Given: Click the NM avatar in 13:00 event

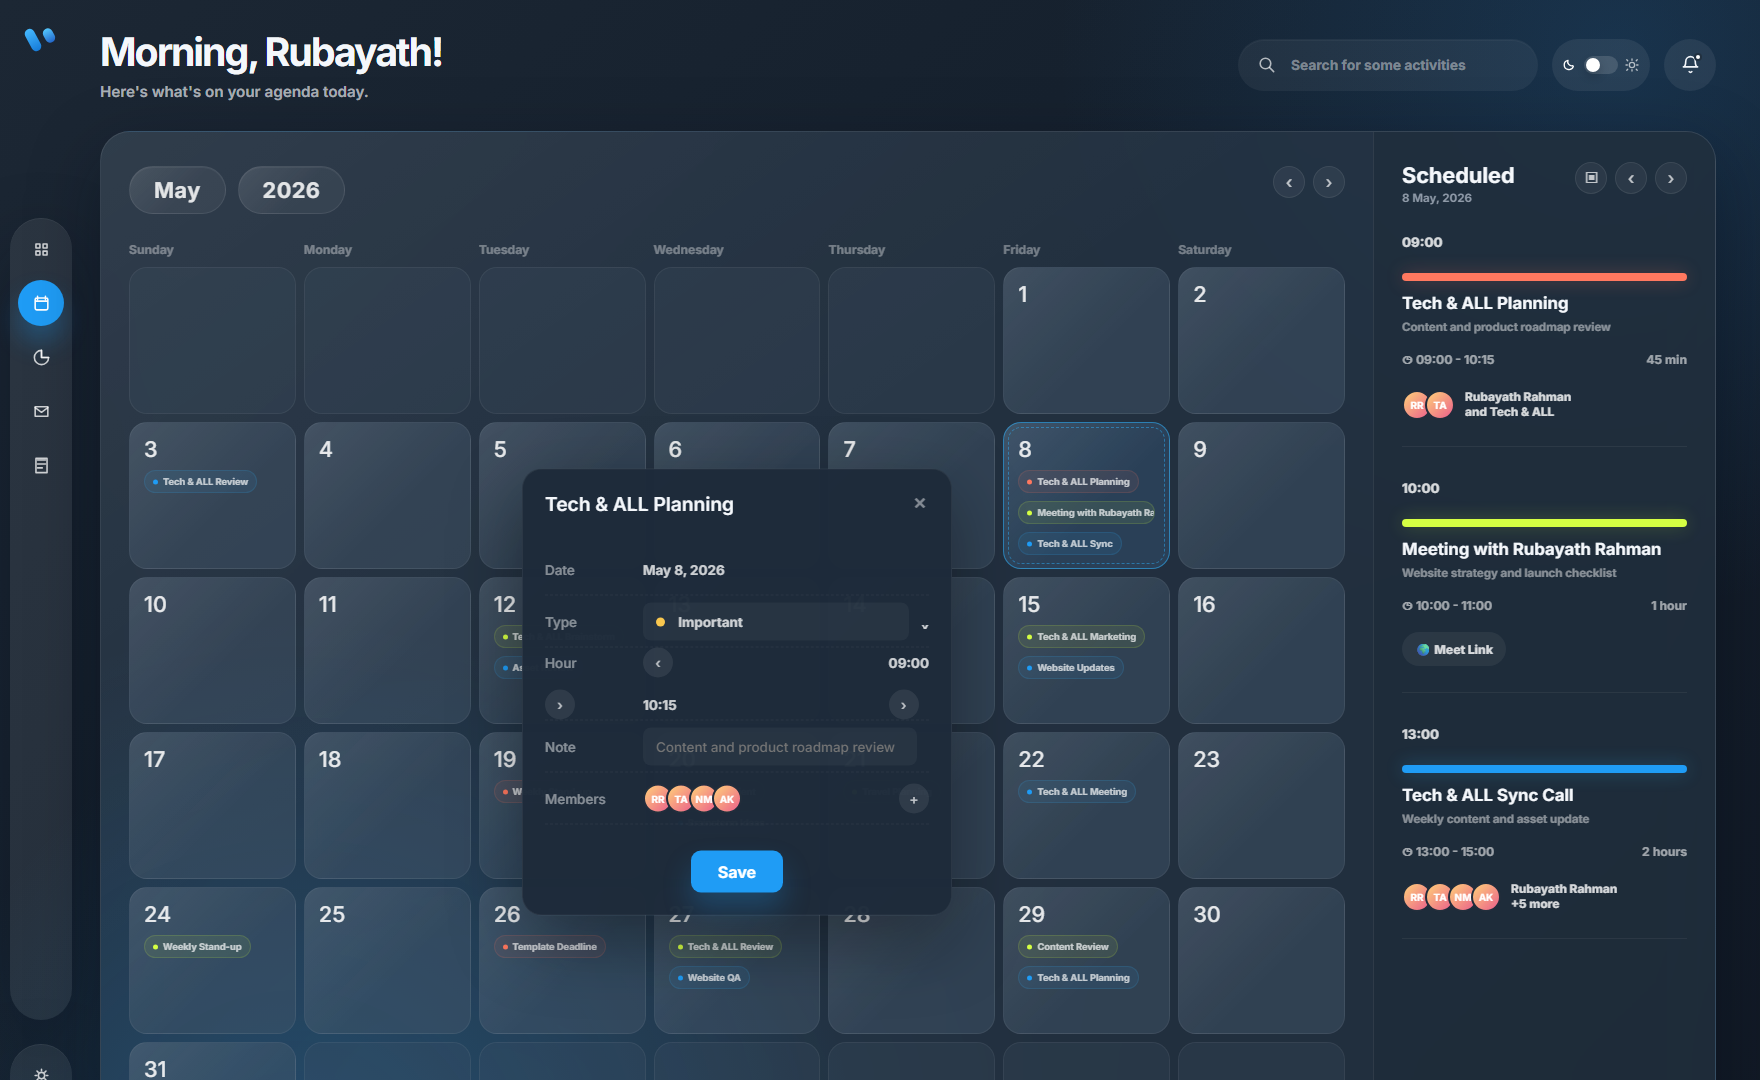Looking at the screenshot, I should (1463, 897).
